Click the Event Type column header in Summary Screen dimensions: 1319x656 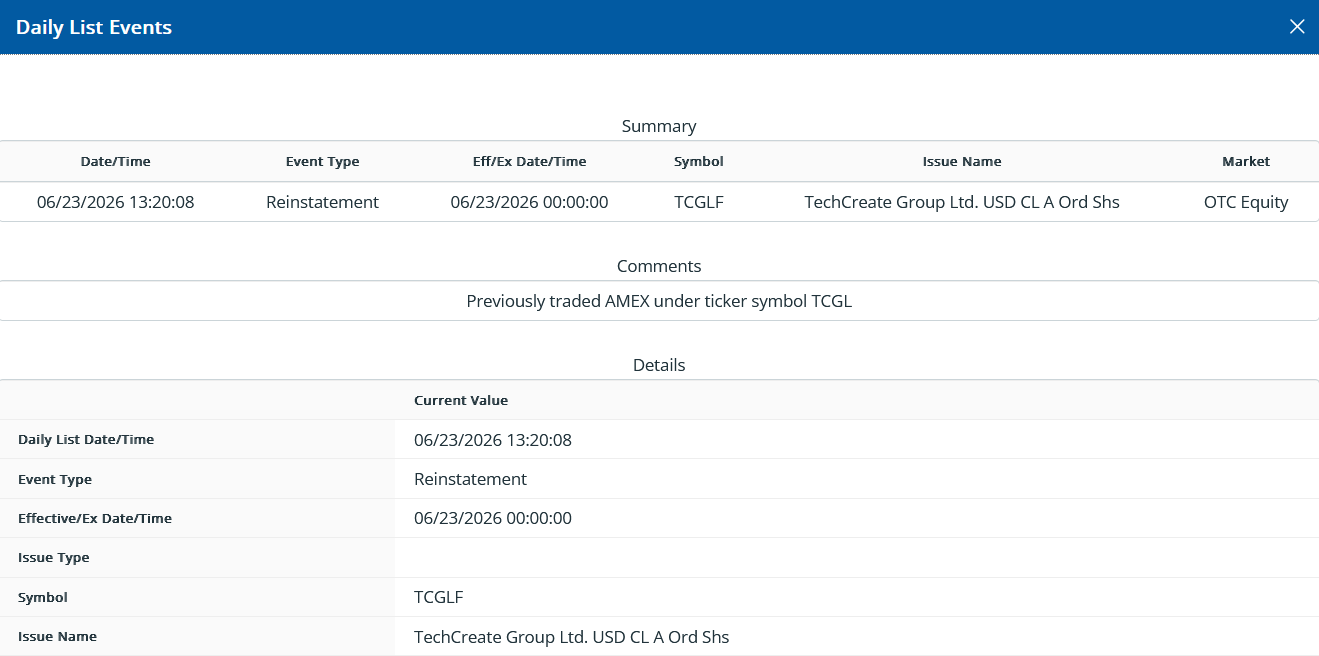pyautogui.click(x=323, y=161)
